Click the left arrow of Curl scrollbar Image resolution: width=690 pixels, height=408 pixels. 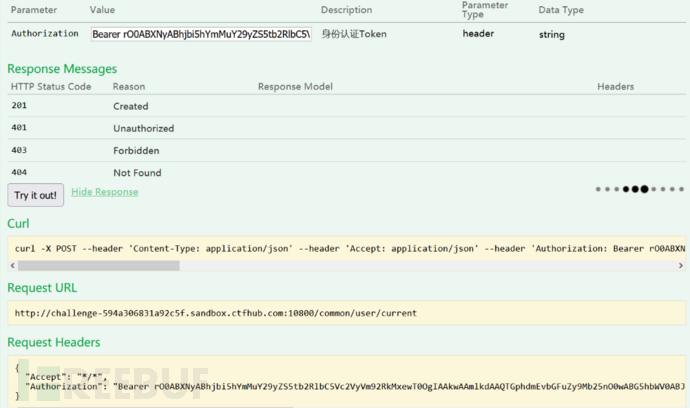coord(13,266)
